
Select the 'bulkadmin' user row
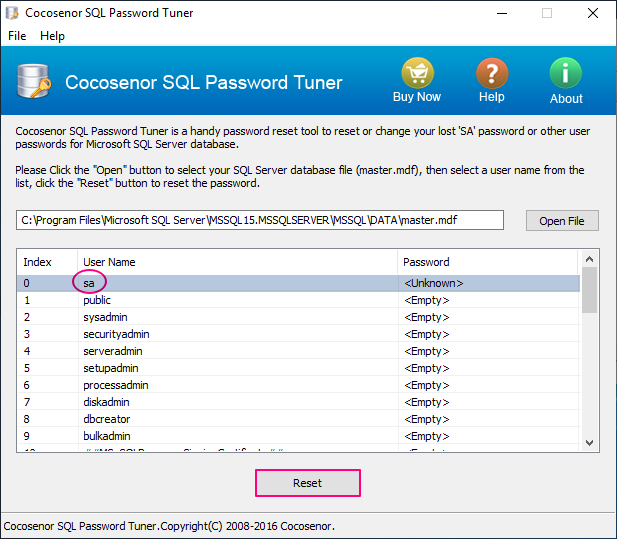298,436
